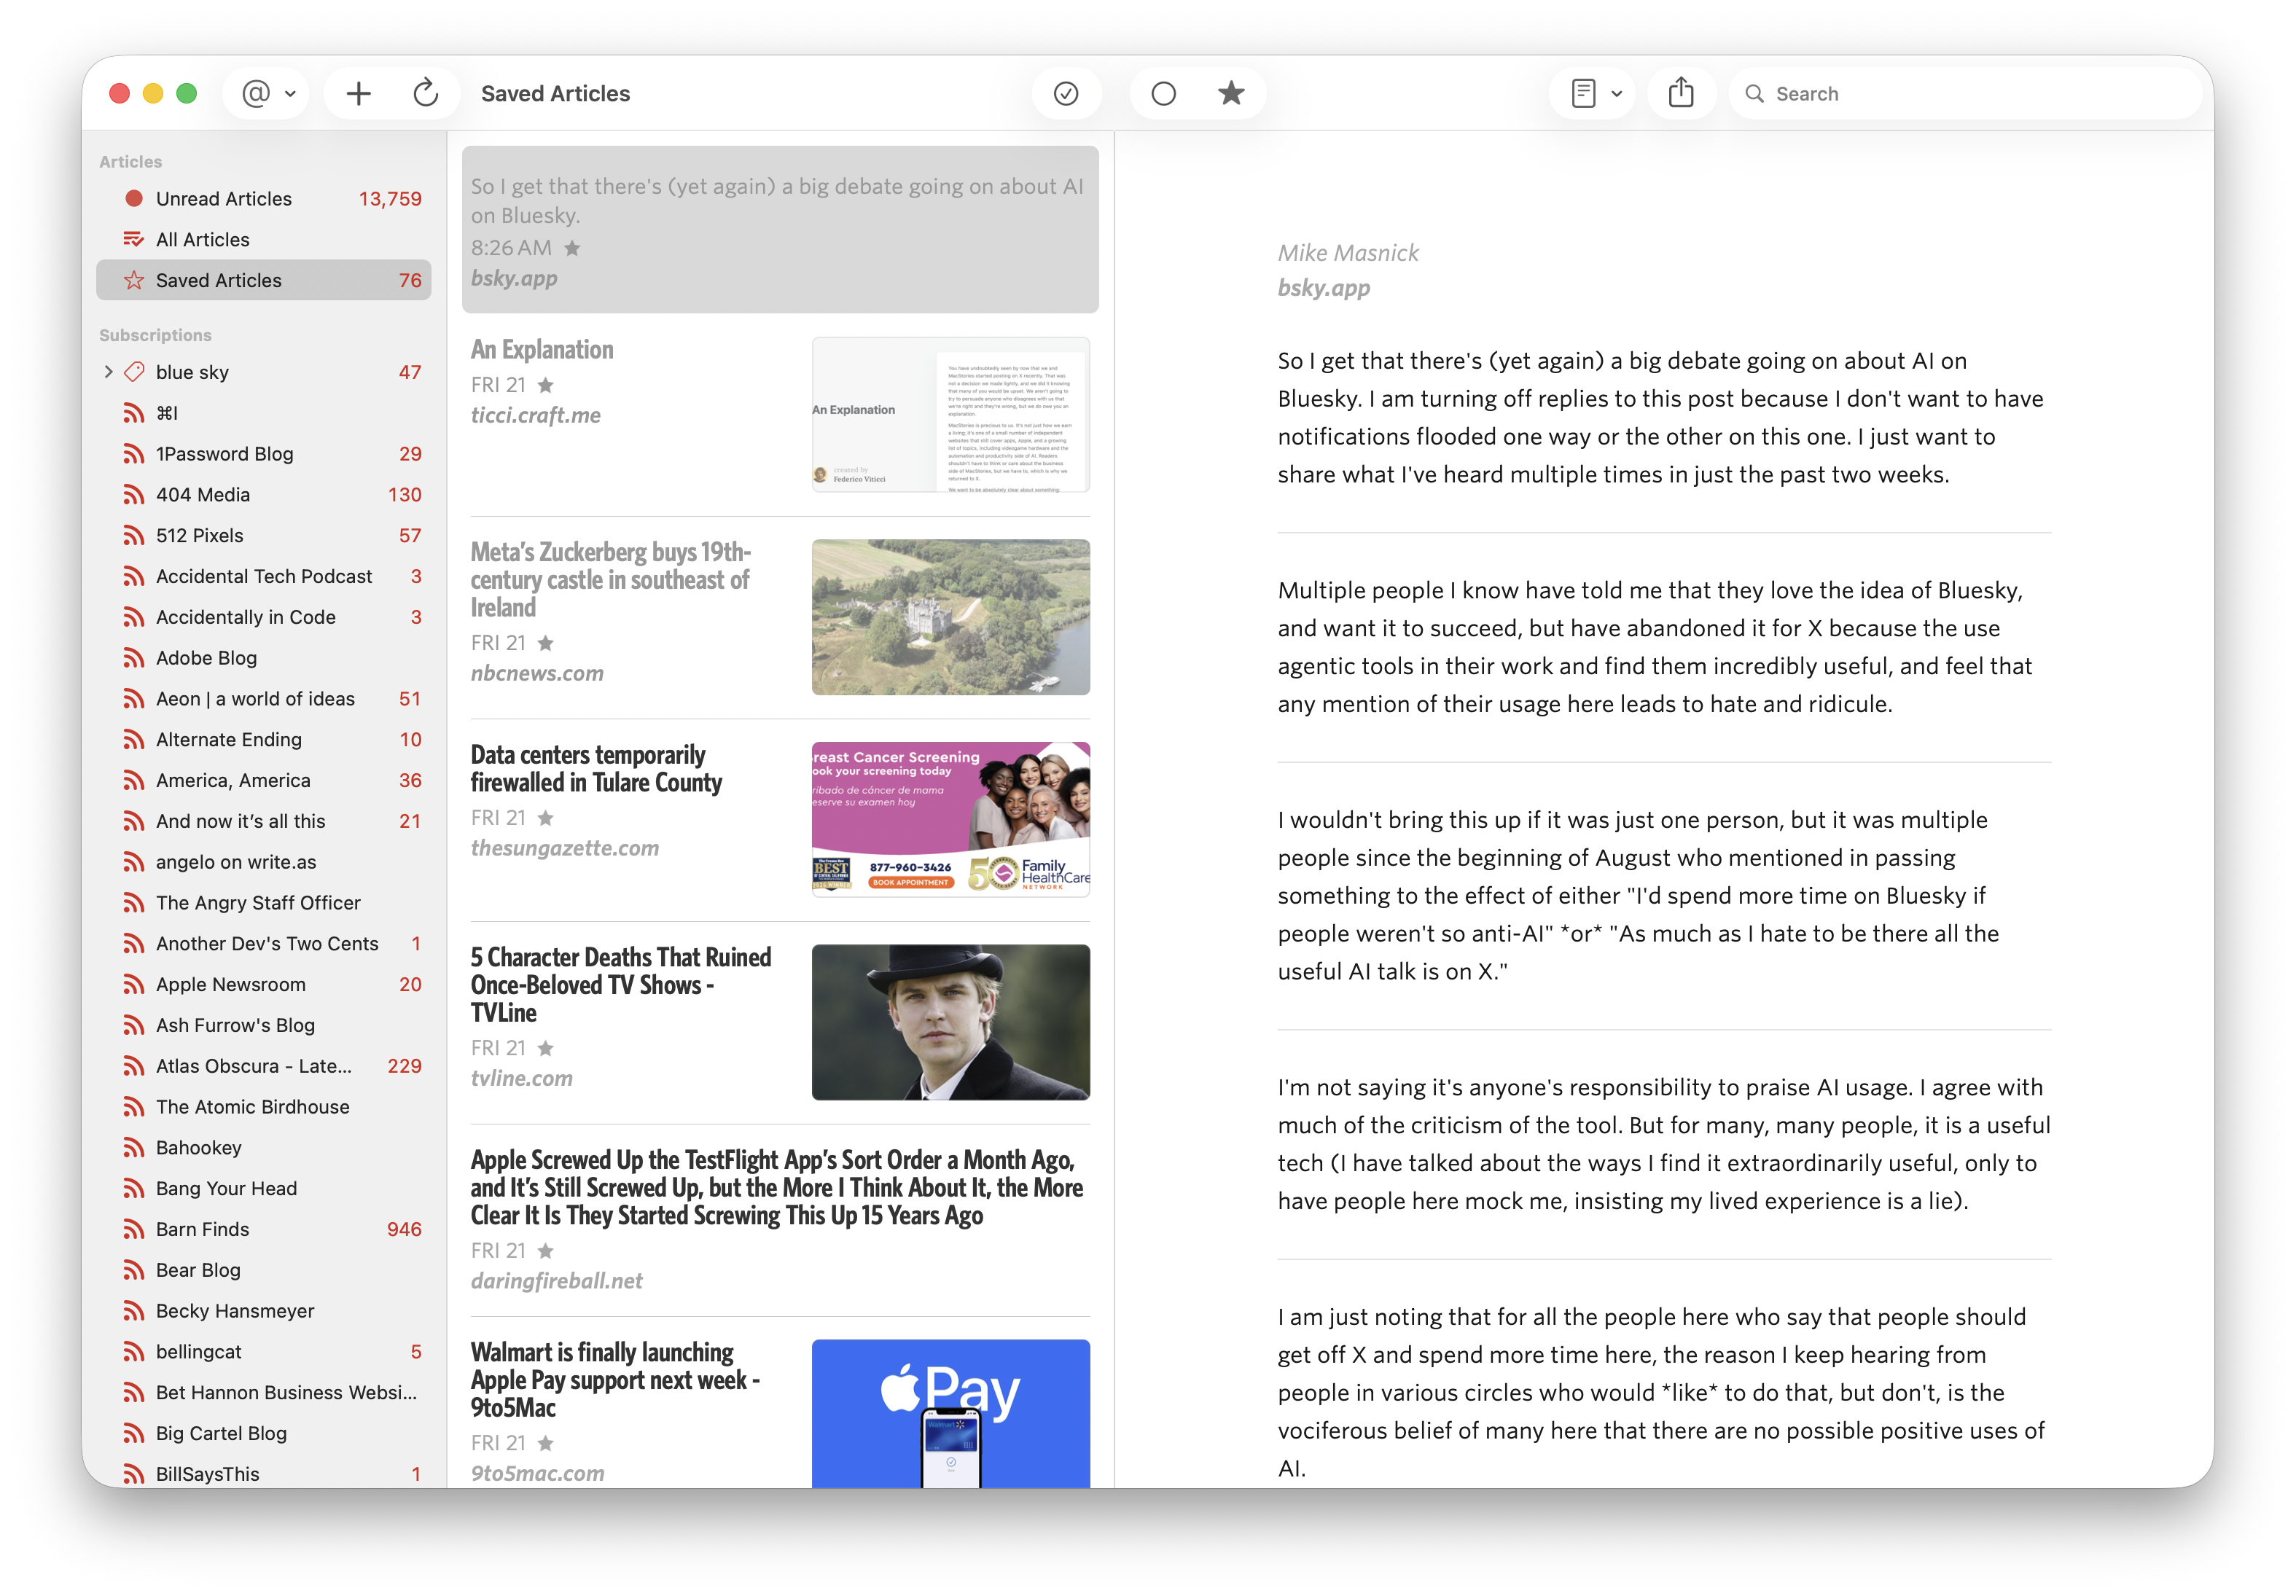Screen dimensions: 2296x1596
Task: Open Bet Hannon Business Website feed
Action: coord(263,1393)
